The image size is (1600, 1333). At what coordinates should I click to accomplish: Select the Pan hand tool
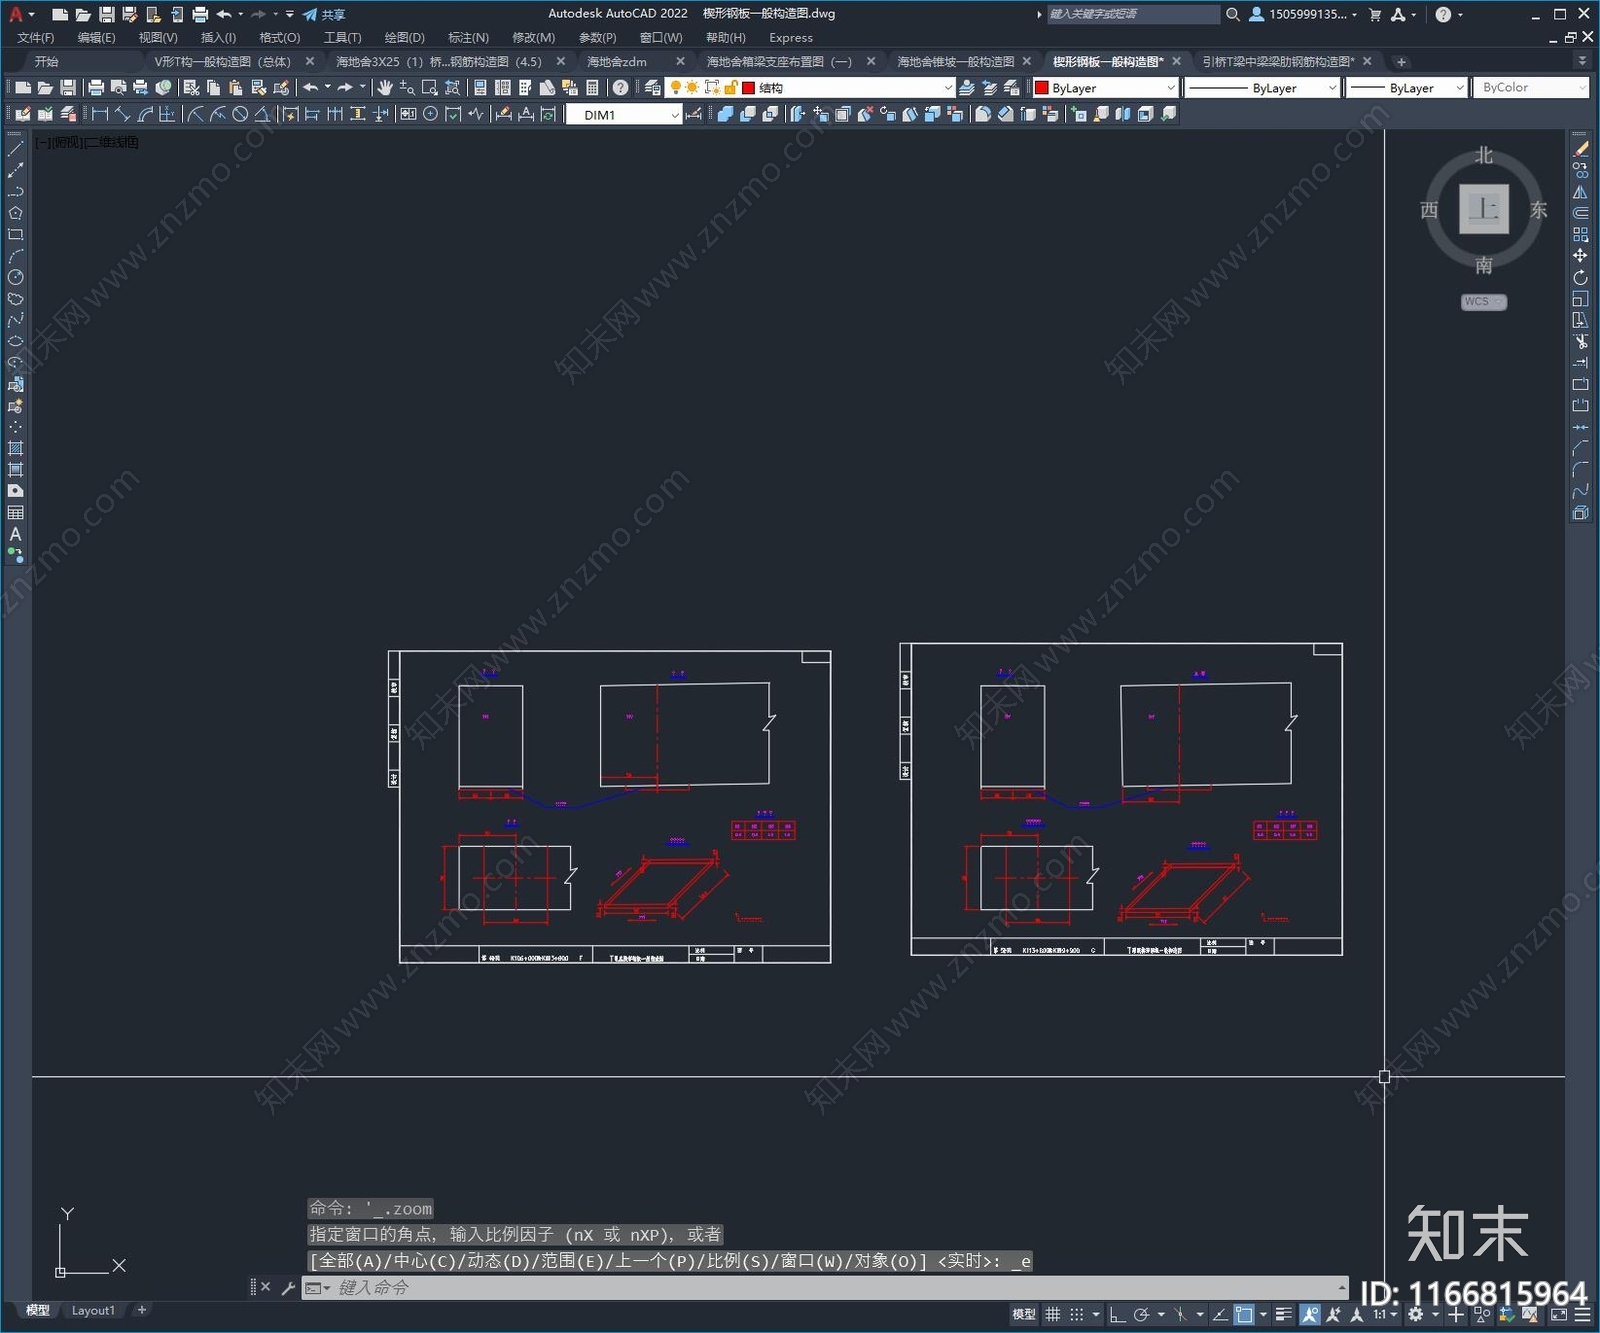pyautogui.click(x=385, y=88)
